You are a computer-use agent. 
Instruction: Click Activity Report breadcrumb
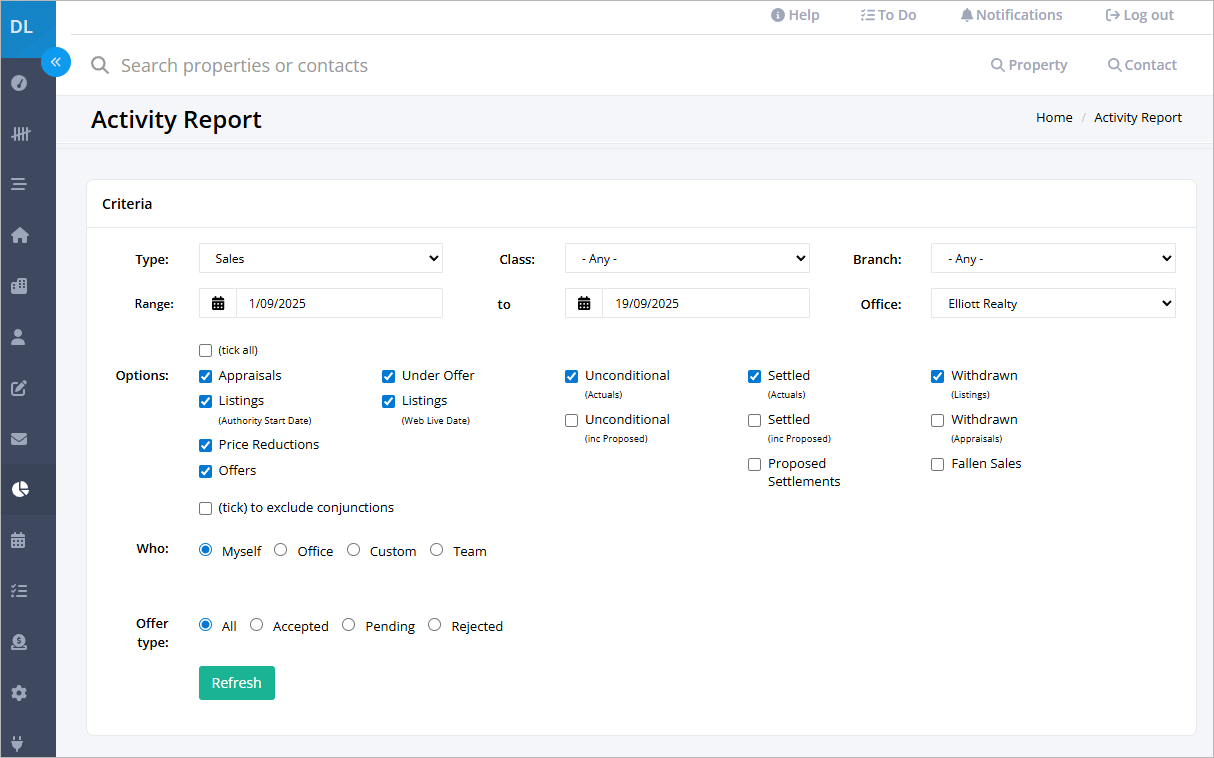coord(1138,118)
